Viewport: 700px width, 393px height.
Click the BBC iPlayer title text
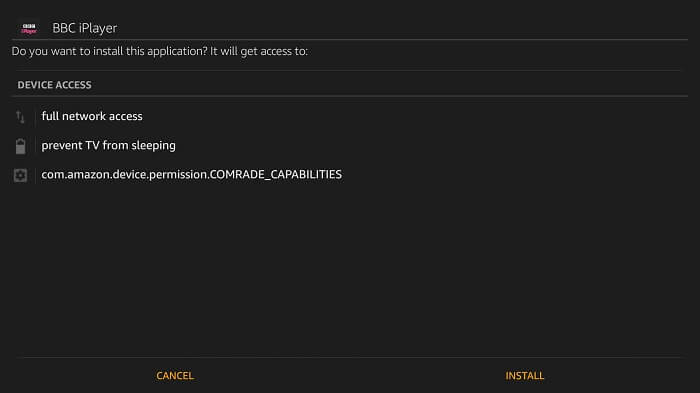coord(85,28)
